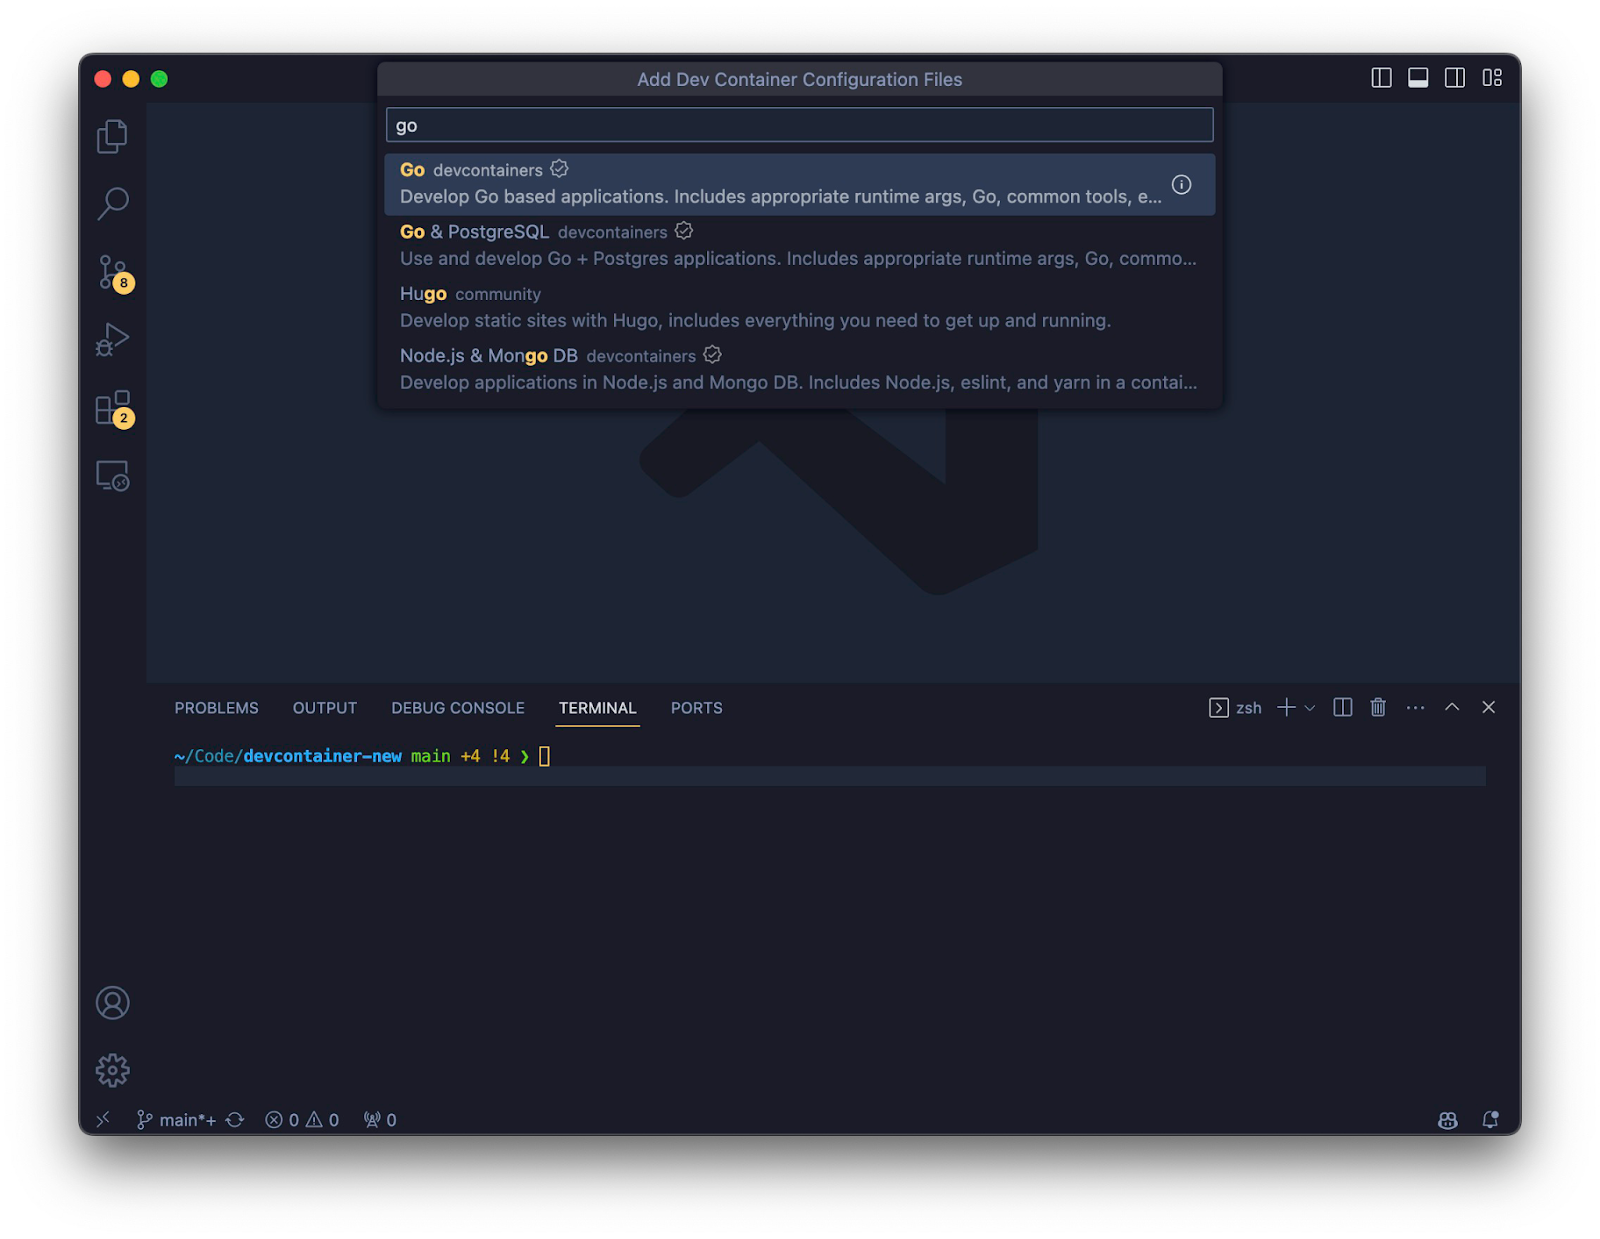Click the verified badge beside Go devcontainers
Image resolution: width=1600 pixels, height=1239 pixels.
click(559, 169)
